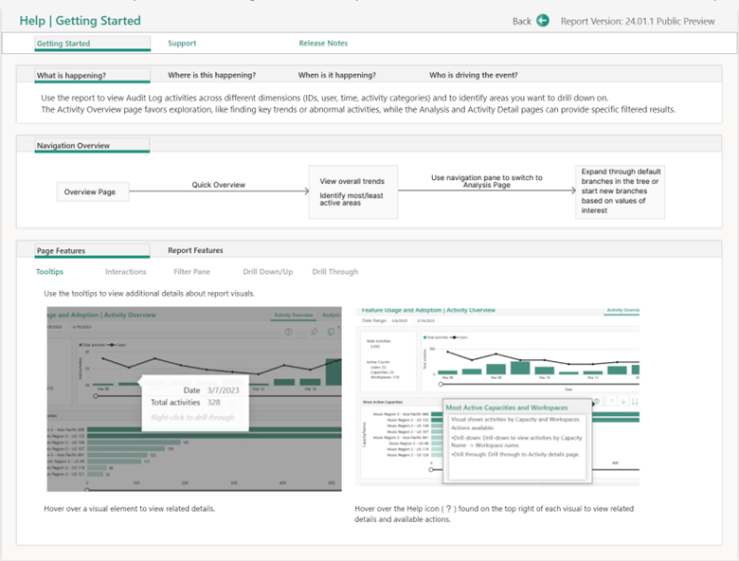
Task: Show the Filter Pane help topic
Action: click(x=191, y=271)
